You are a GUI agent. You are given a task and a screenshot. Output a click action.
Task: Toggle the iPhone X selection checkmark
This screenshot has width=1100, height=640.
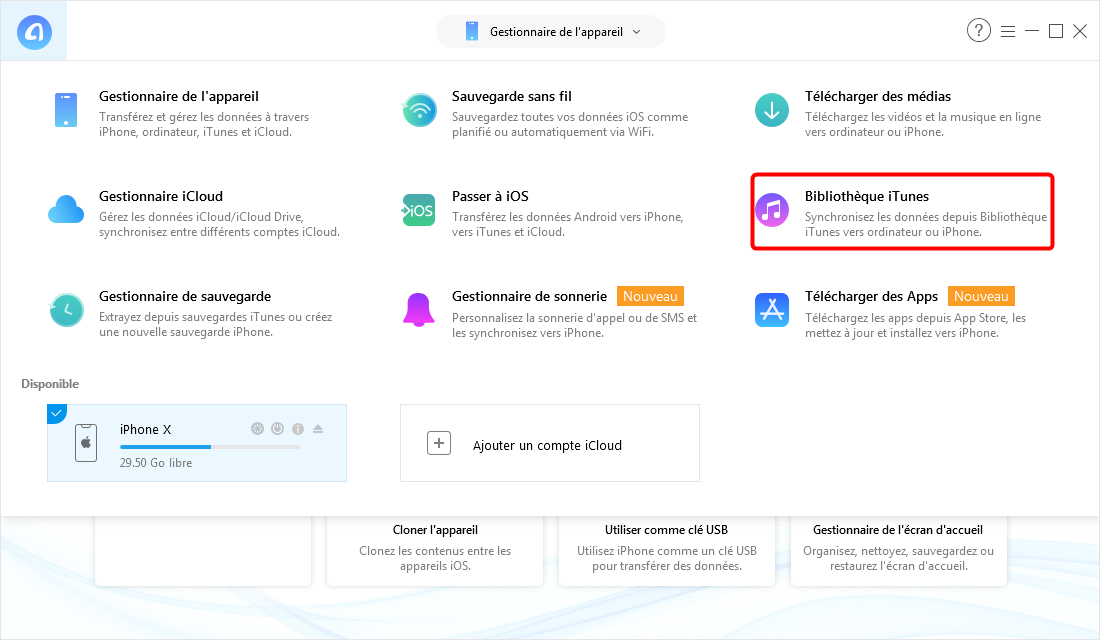pyautogui.click(x=56, y=412)
